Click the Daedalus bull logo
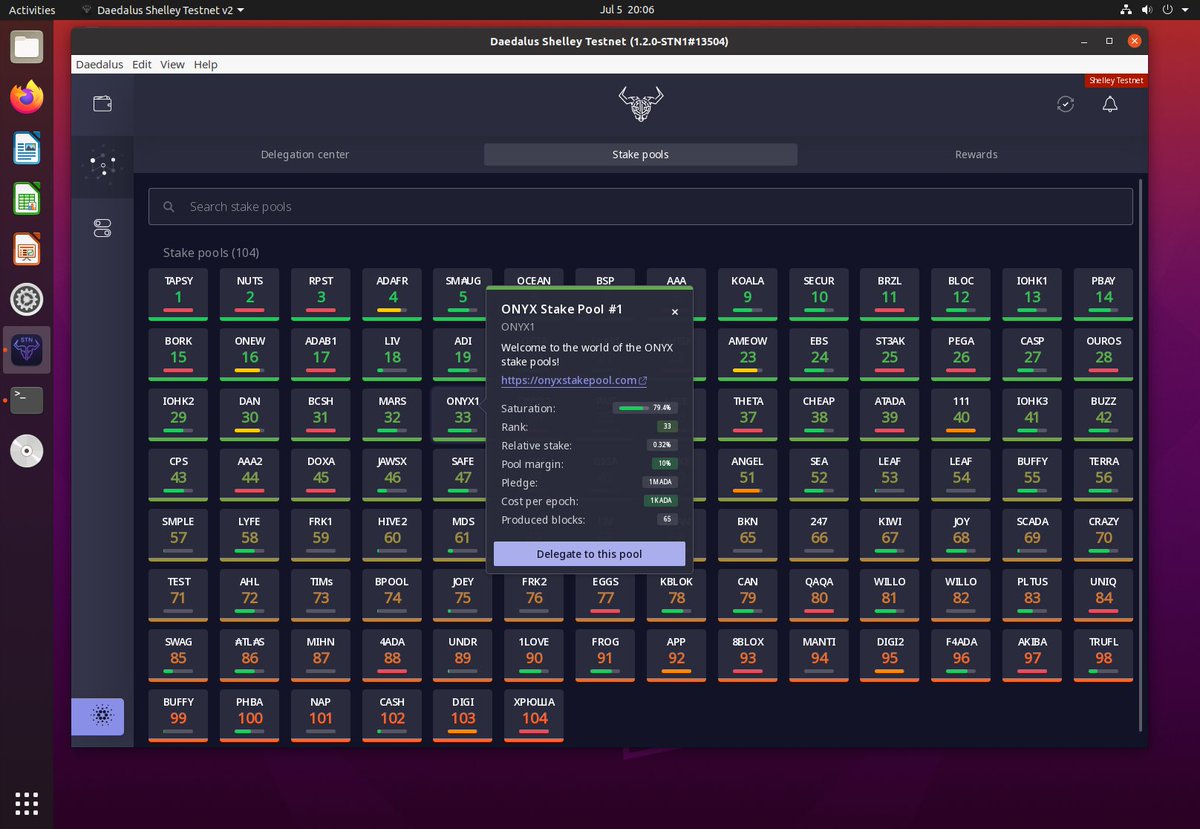1200x829 pixels. pos(640,103)
